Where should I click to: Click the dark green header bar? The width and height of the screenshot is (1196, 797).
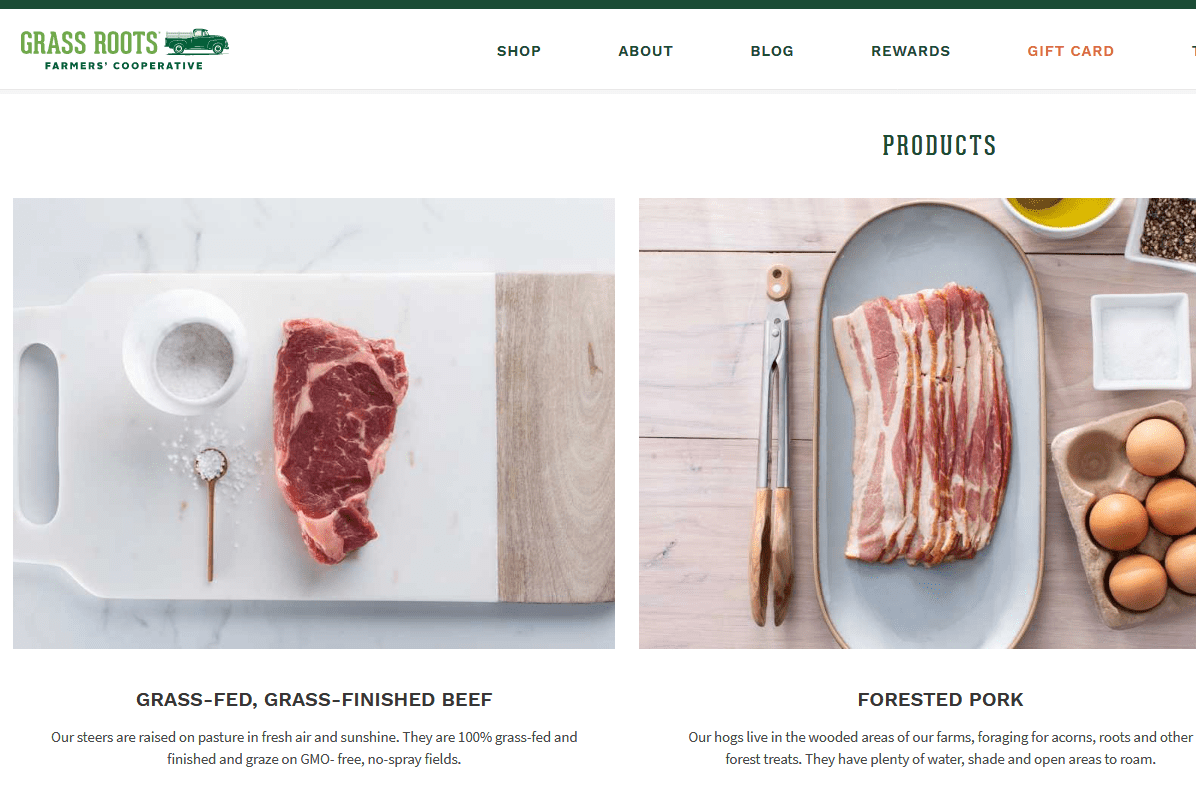click(598, 6)
